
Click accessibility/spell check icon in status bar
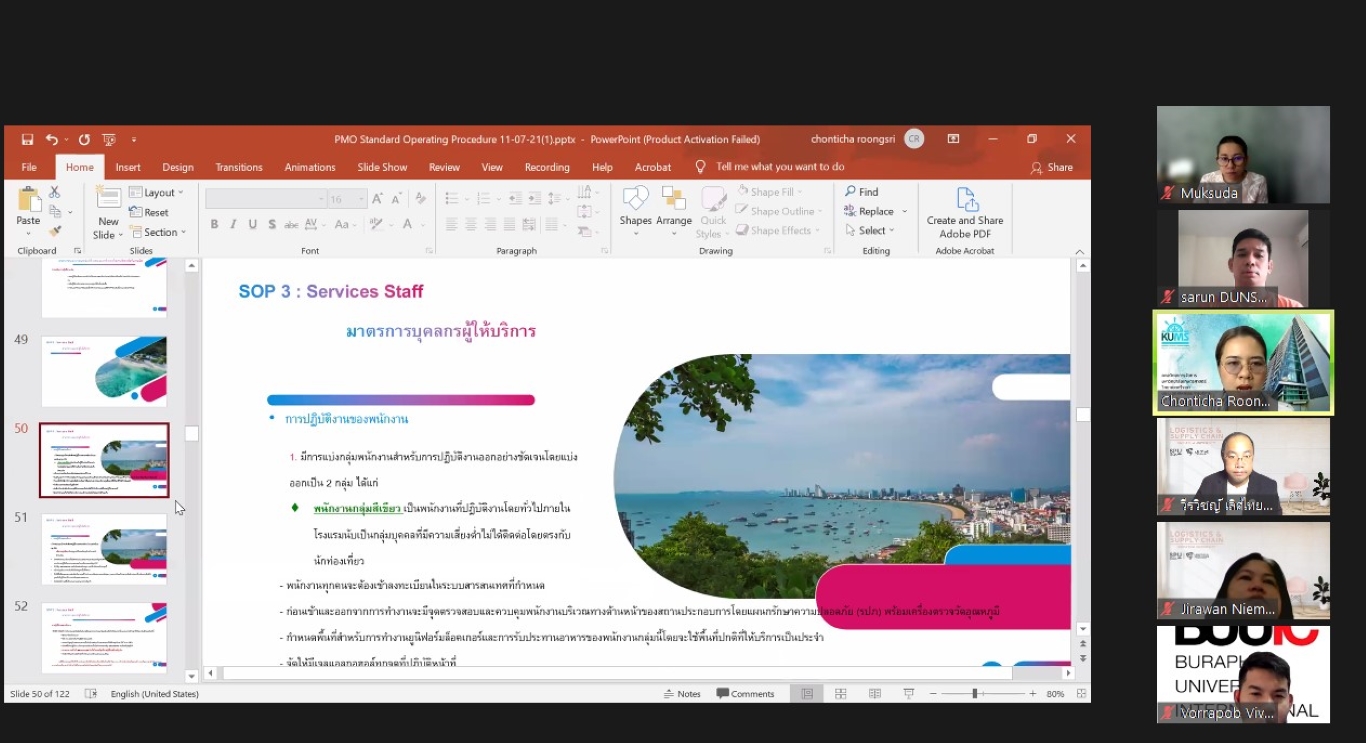point(91,694)
